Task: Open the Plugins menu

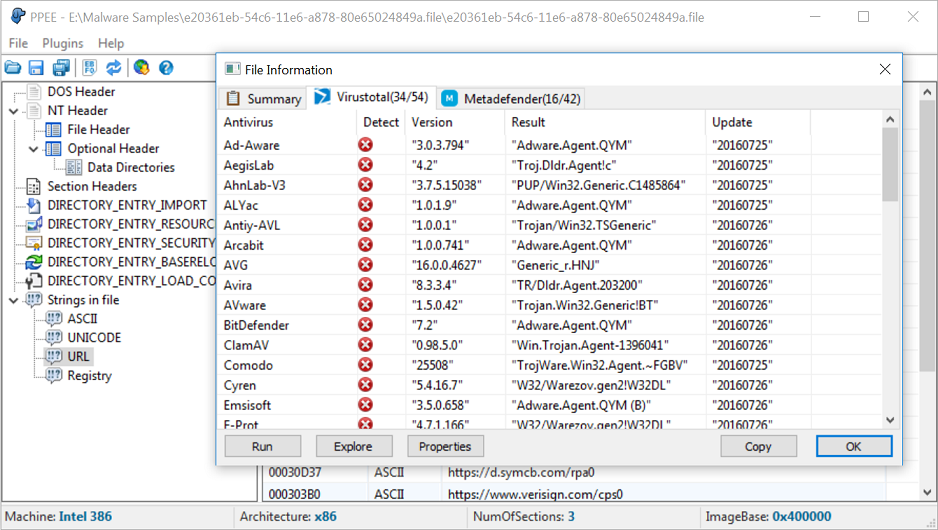Action: point(62,43)
